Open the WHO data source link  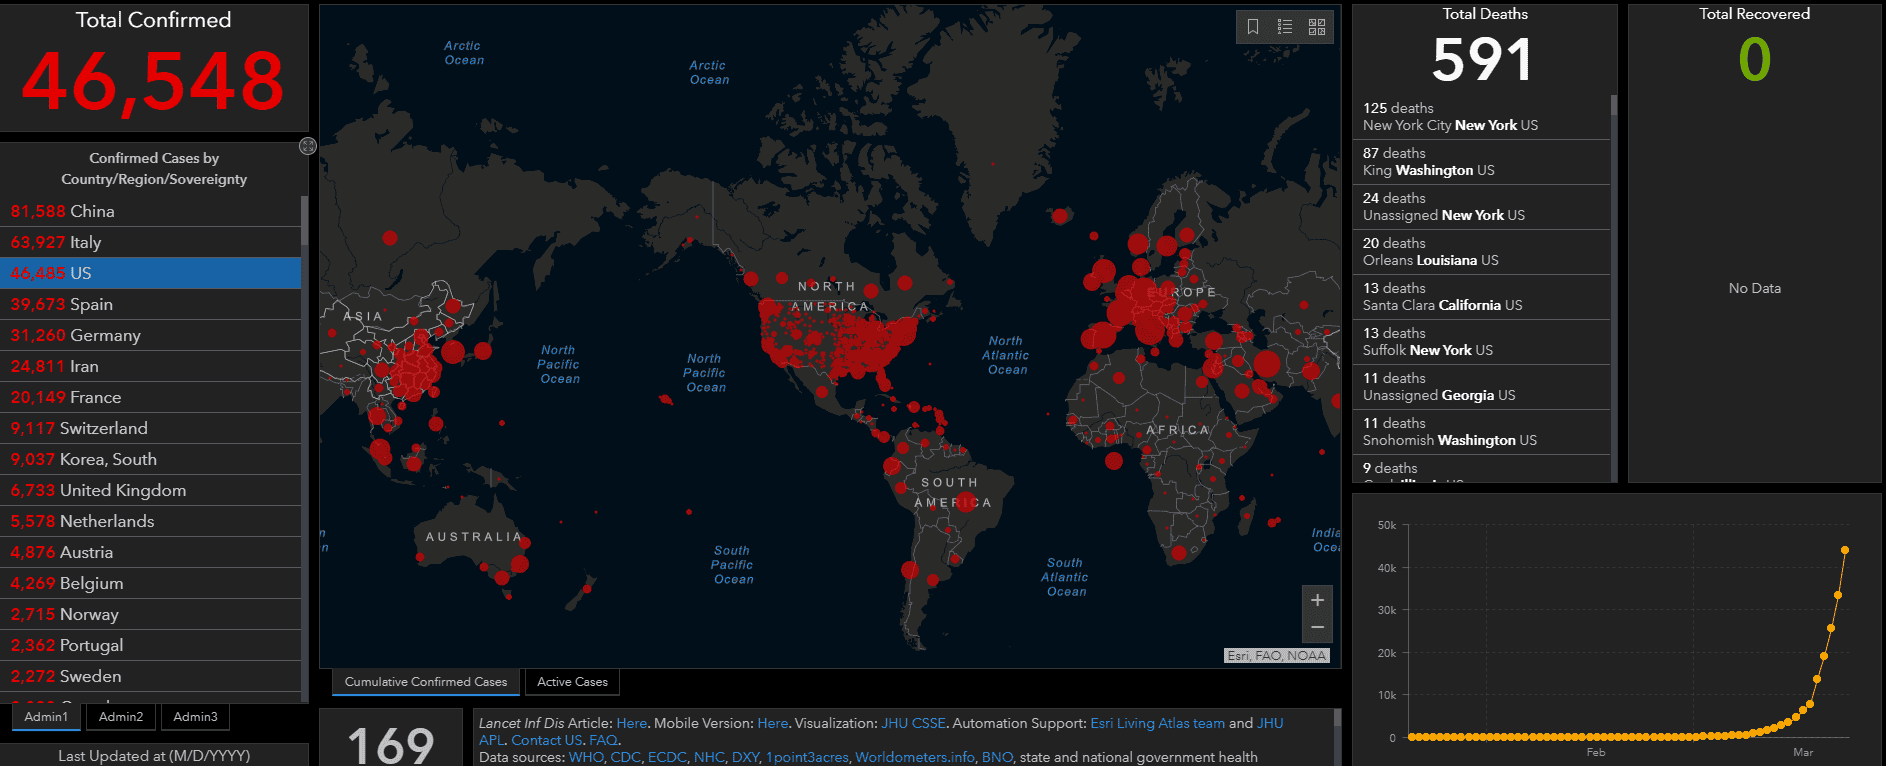[586, 757]
